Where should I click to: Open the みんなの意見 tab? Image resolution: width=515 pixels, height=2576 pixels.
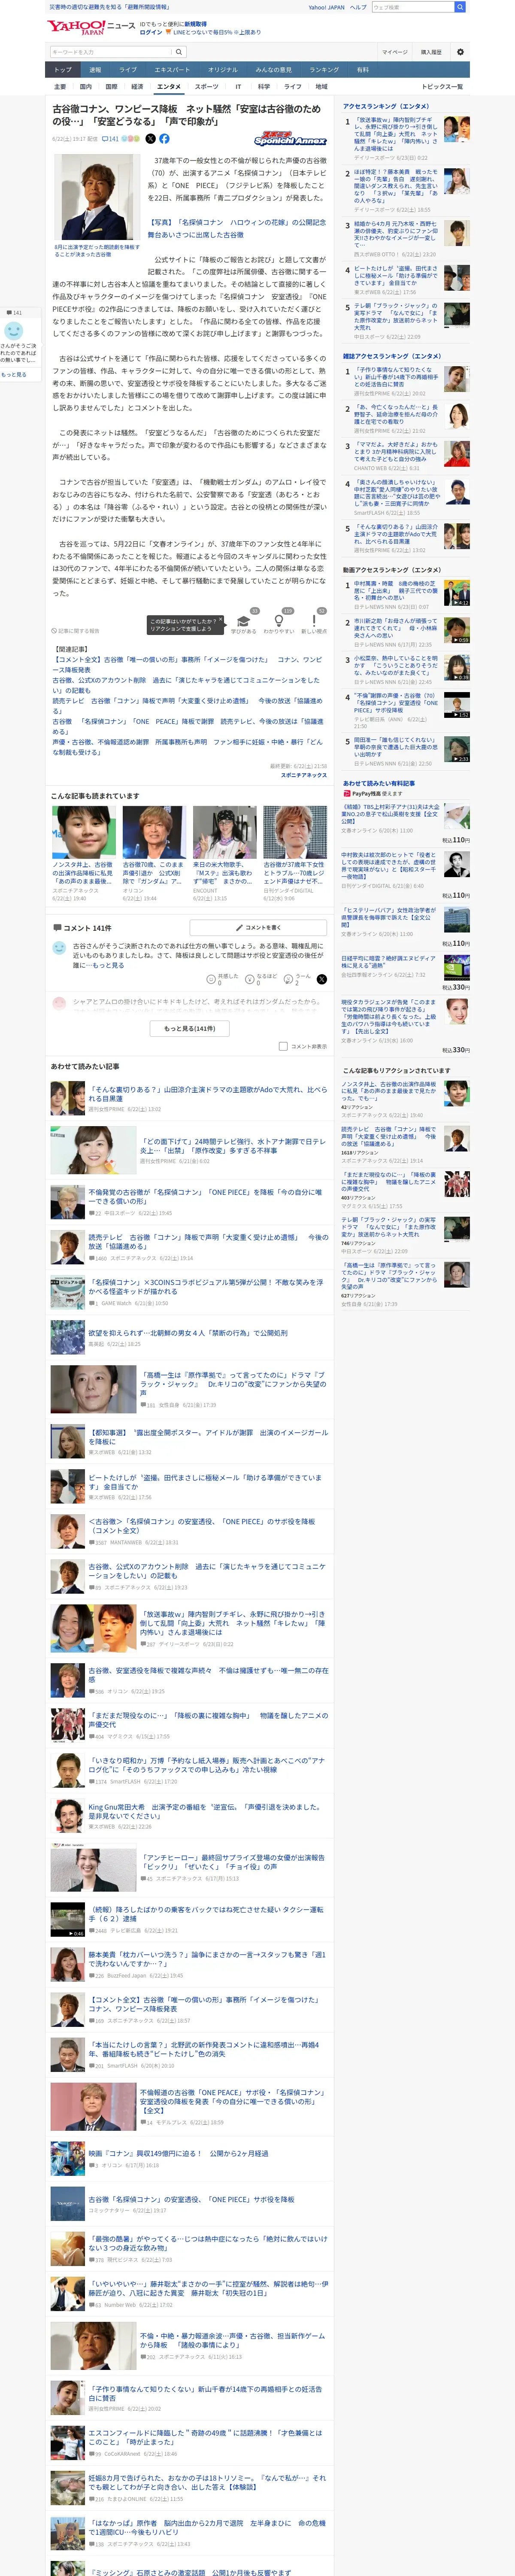pyautogui.click(x=273, y=70)
